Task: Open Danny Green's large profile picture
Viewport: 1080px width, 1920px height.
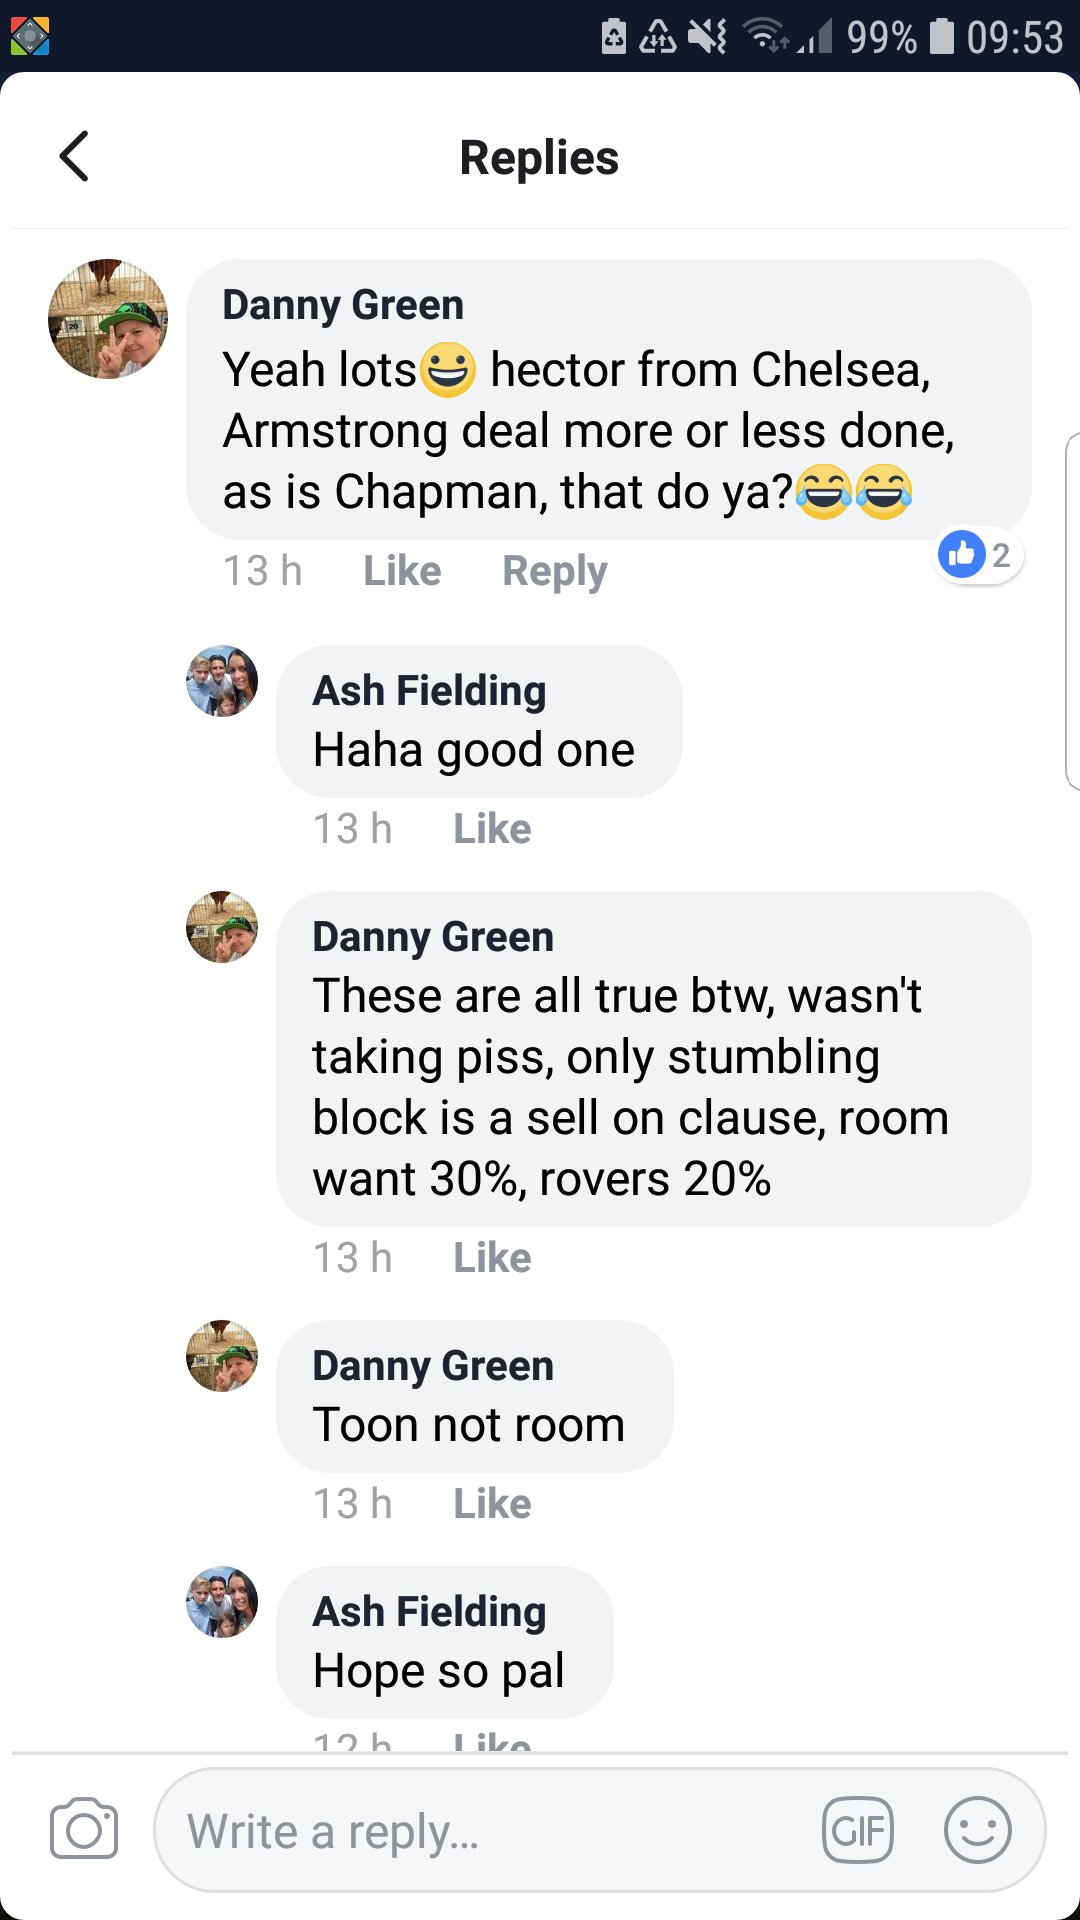Action: click(108, 319)
